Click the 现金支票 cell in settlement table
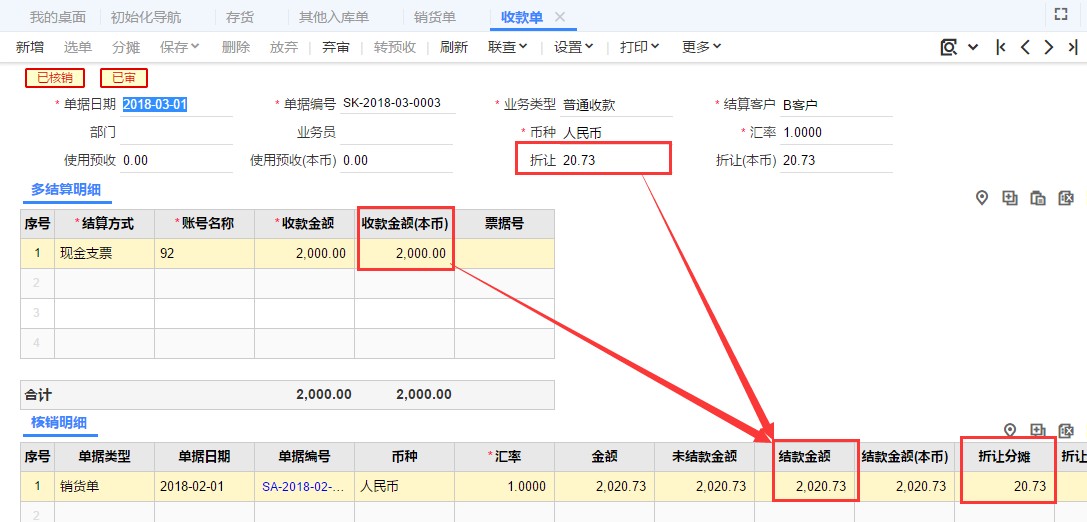The image size is (1087, 522). (x=105, y=254)
